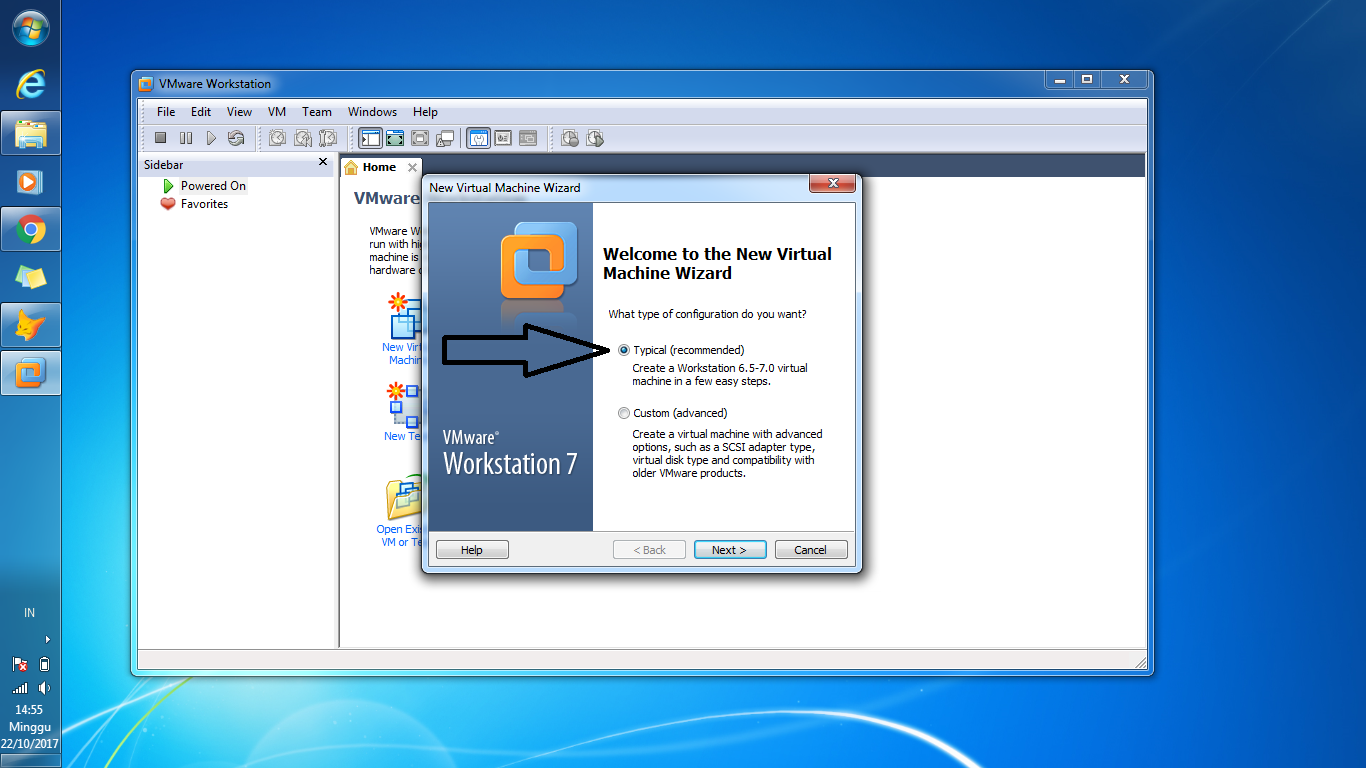Image resolution: width=1366 pixels, height=768 pixels.
Task: Click the Next > button in wizard
Action: tap(730, 550)
